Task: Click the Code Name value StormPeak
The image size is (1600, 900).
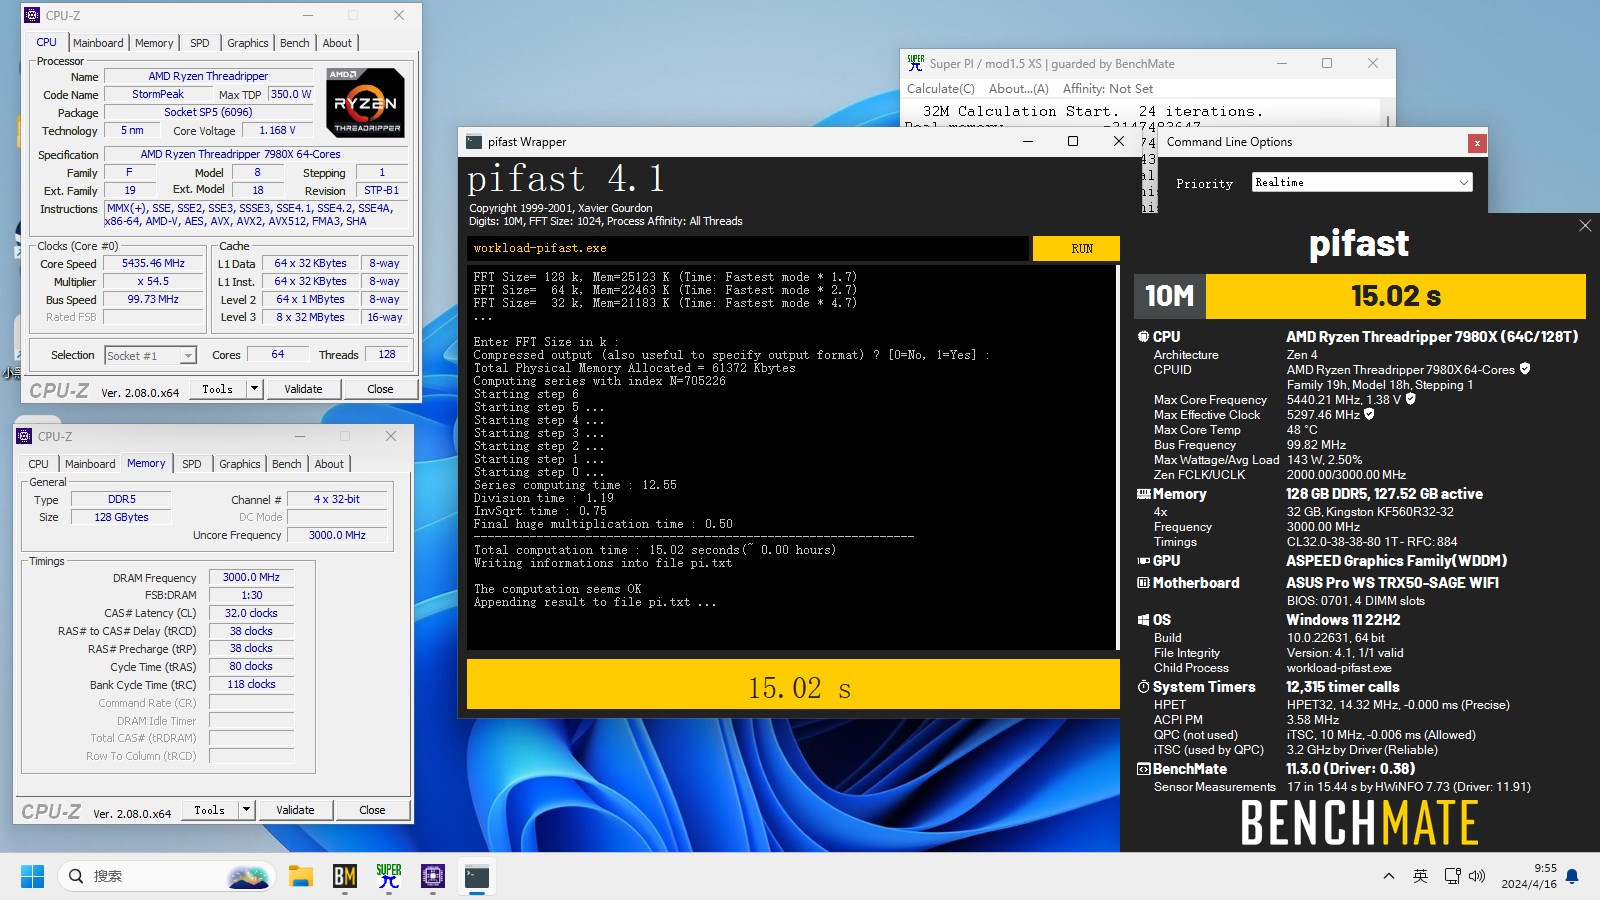Action: 158,94
